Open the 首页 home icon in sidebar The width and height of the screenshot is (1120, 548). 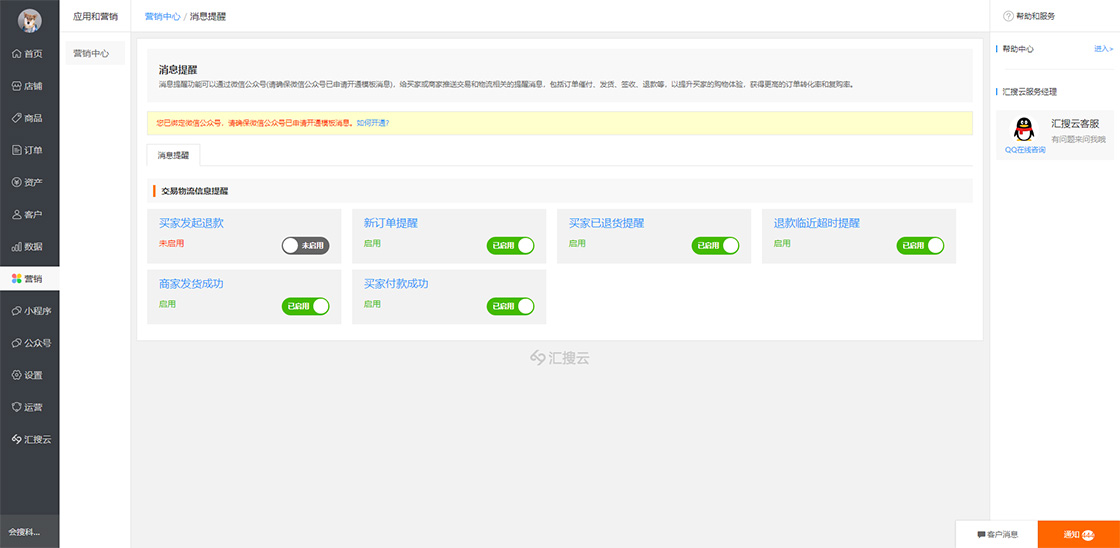coord(17,54)
